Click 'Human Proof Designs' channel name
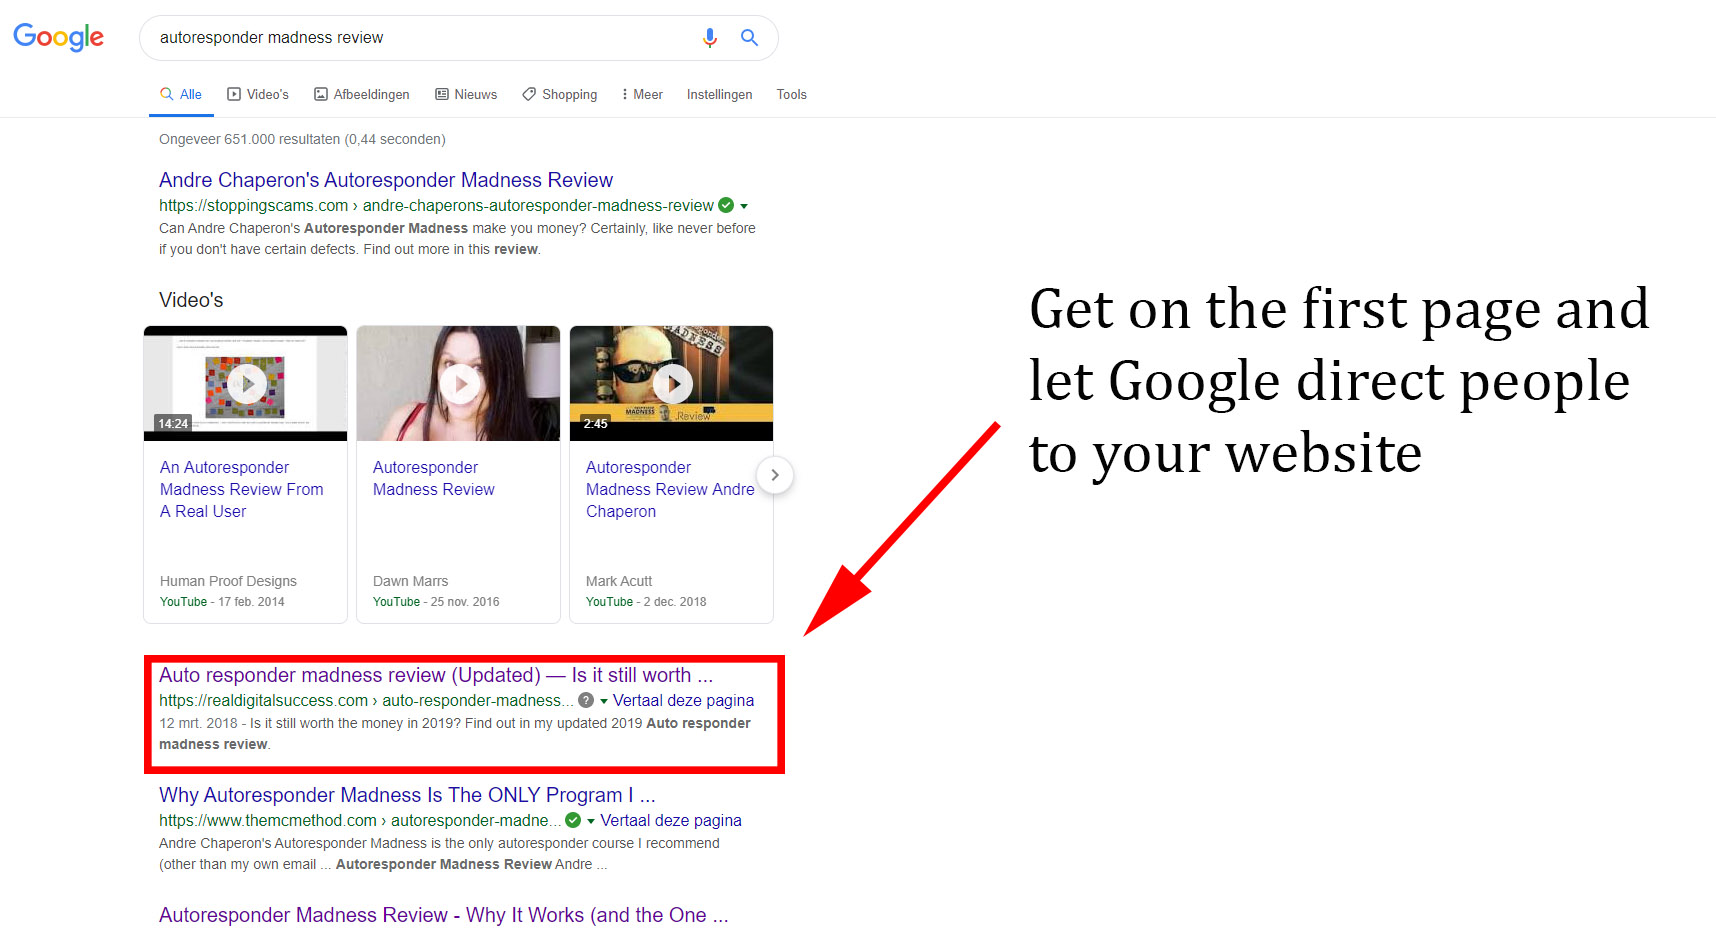Viewport: 1716px width, 931px height. pyautogui.click(x=228, y=581)
